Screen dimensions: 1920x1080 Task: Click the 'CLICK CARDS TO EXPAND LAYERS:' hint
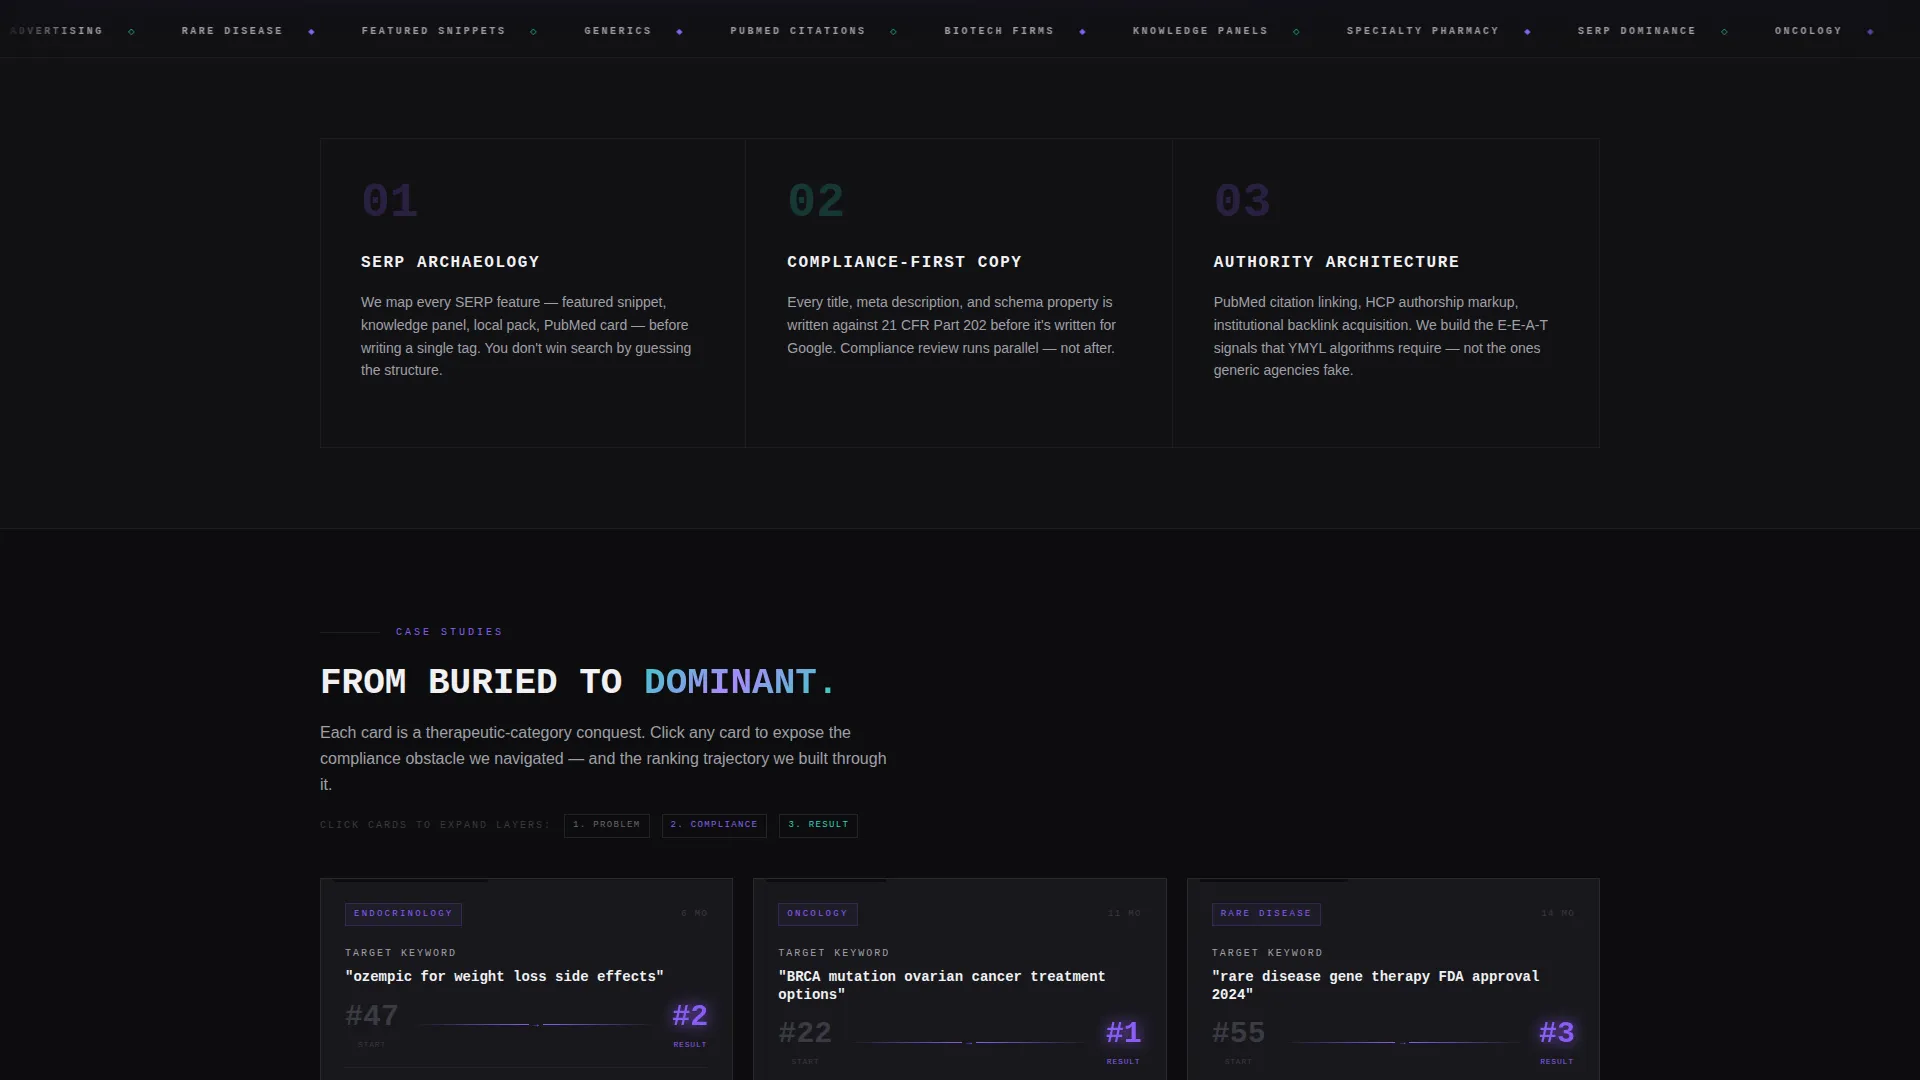435,825
